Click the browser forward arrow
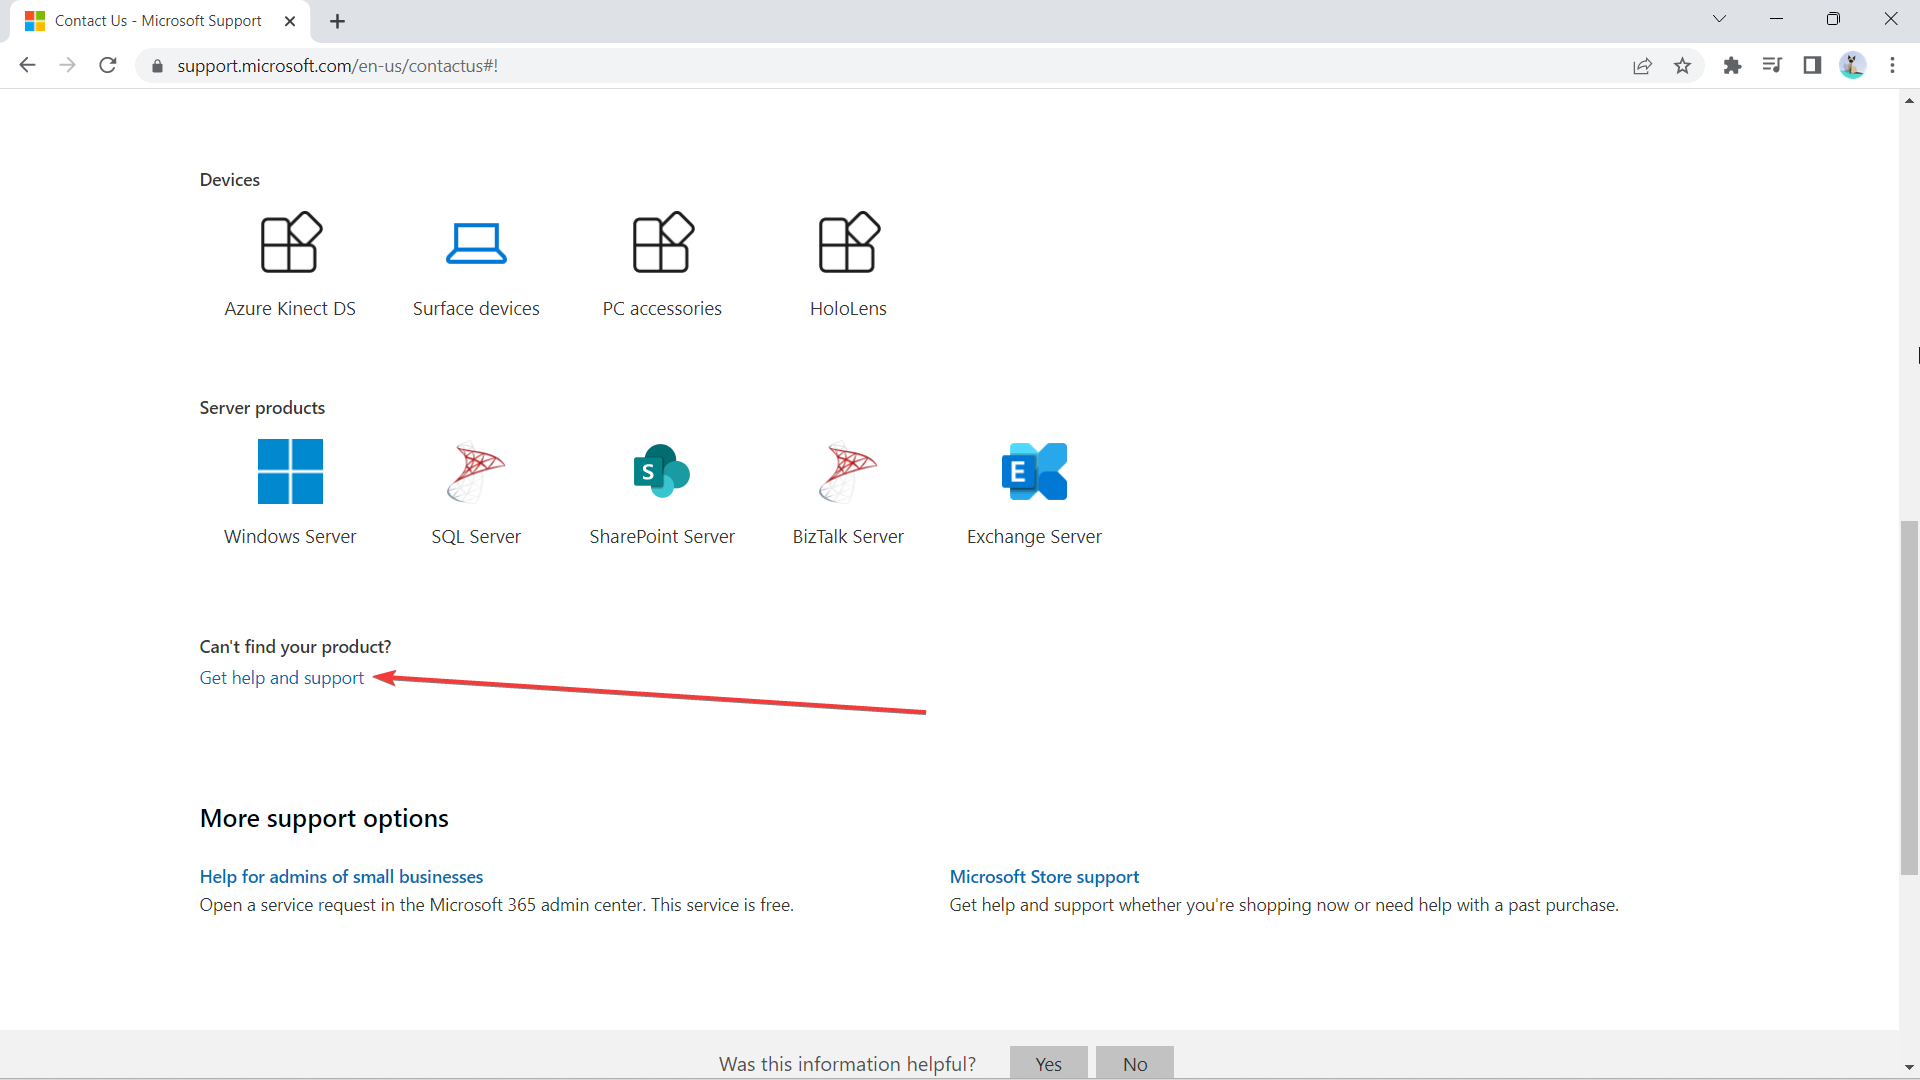1920x1080 pixels. (67, 65)
